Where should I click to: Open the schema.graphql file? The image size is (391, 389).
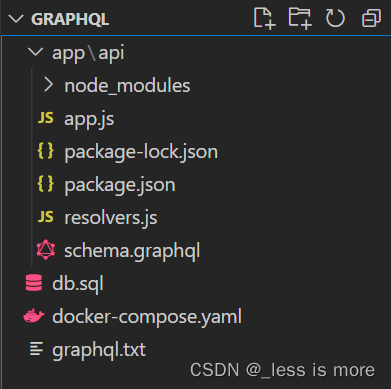[x=132, y=251]
